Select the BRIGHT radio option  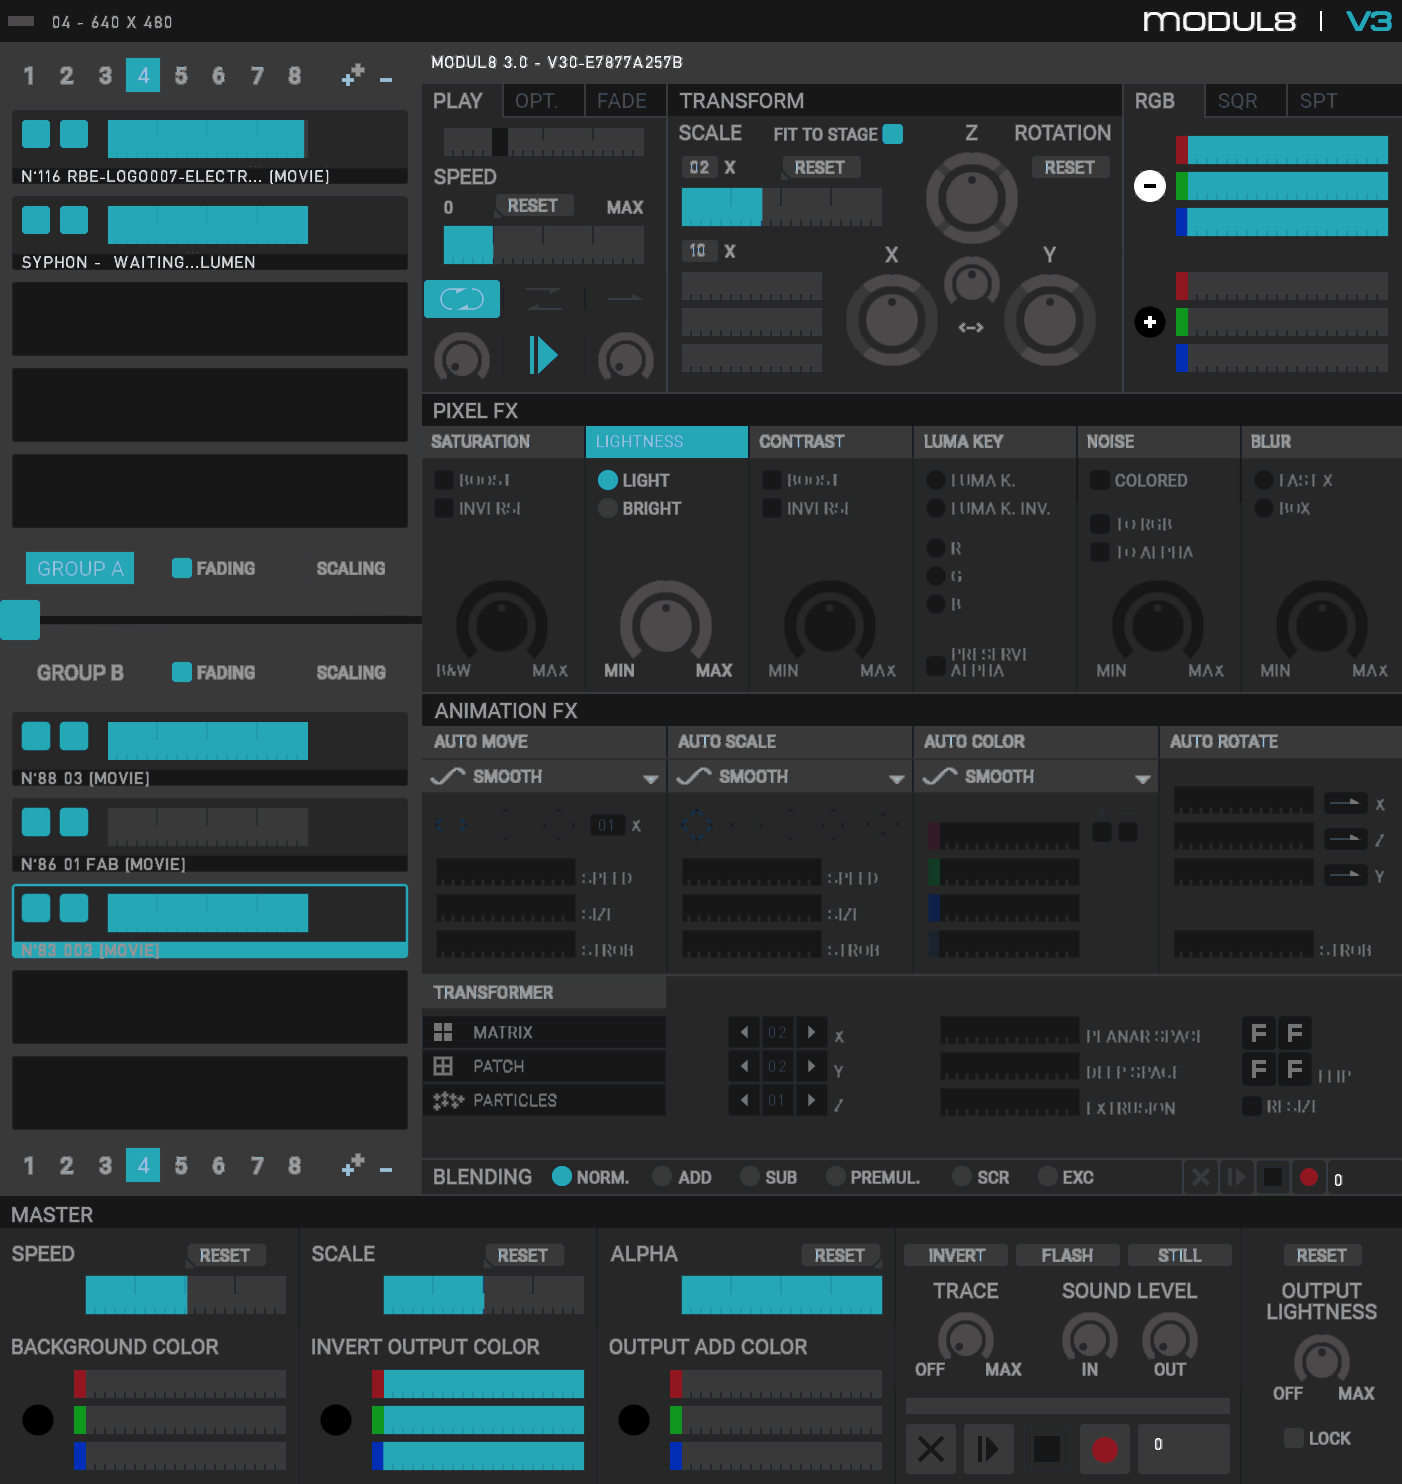[607, 508]
